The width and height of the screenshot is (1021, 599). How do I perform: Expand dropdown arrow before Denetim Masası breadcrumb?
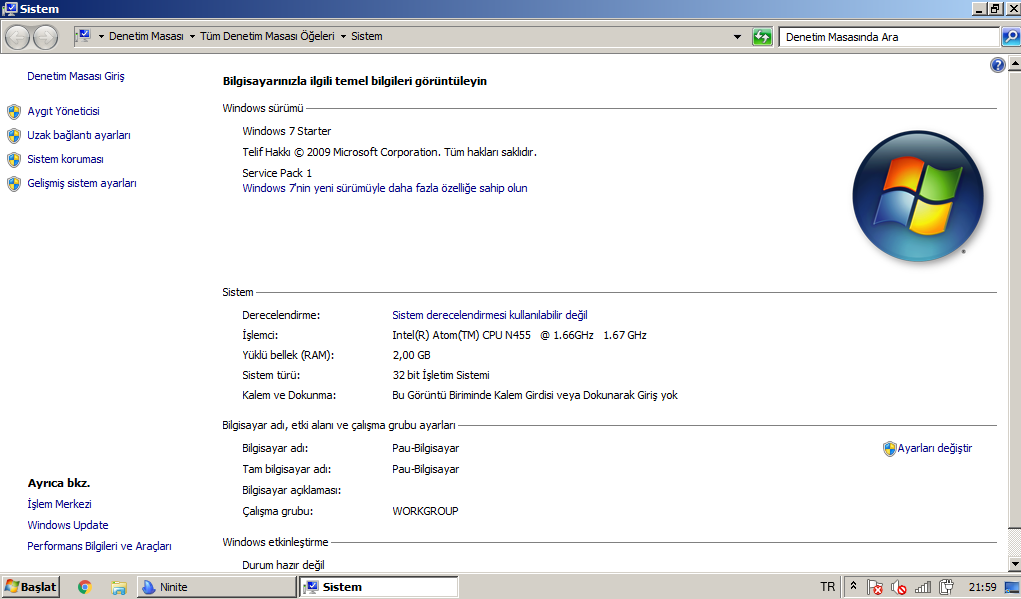pos(101,36)
